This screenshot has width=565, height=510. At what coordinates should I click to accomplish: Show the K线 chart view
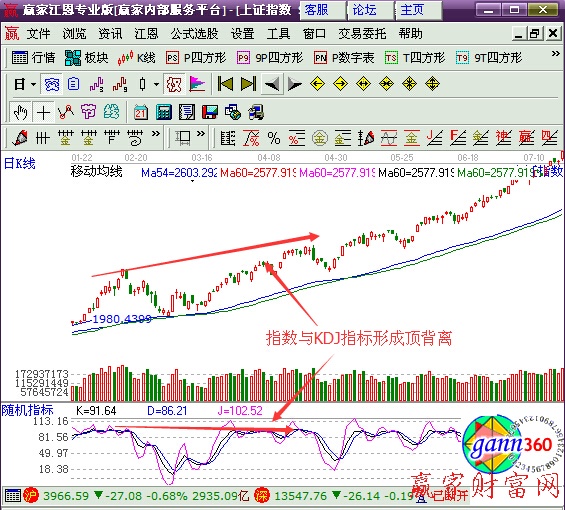pos(137,58)
